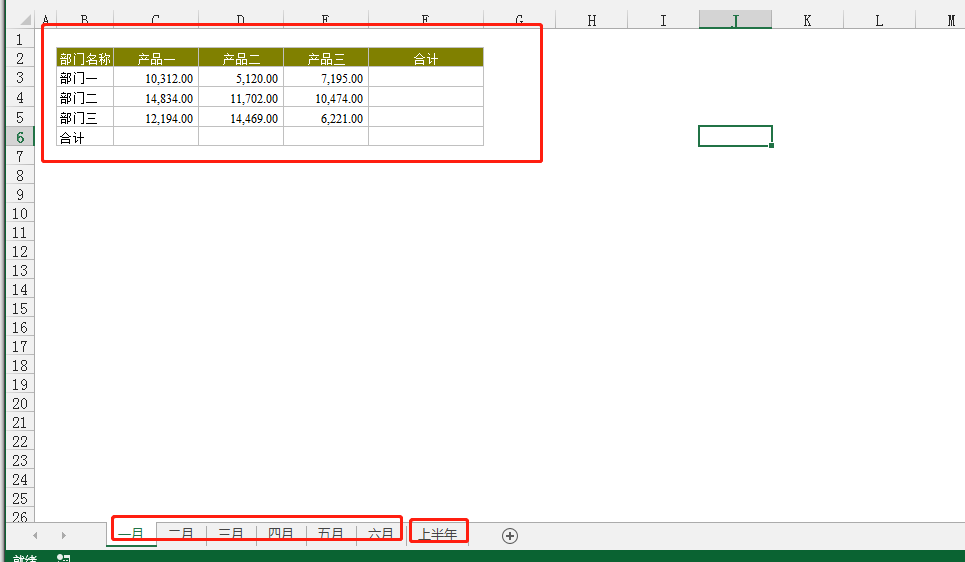965x562 pixels.
Task: Select the 部门三 row label cell
Action: 85,117
